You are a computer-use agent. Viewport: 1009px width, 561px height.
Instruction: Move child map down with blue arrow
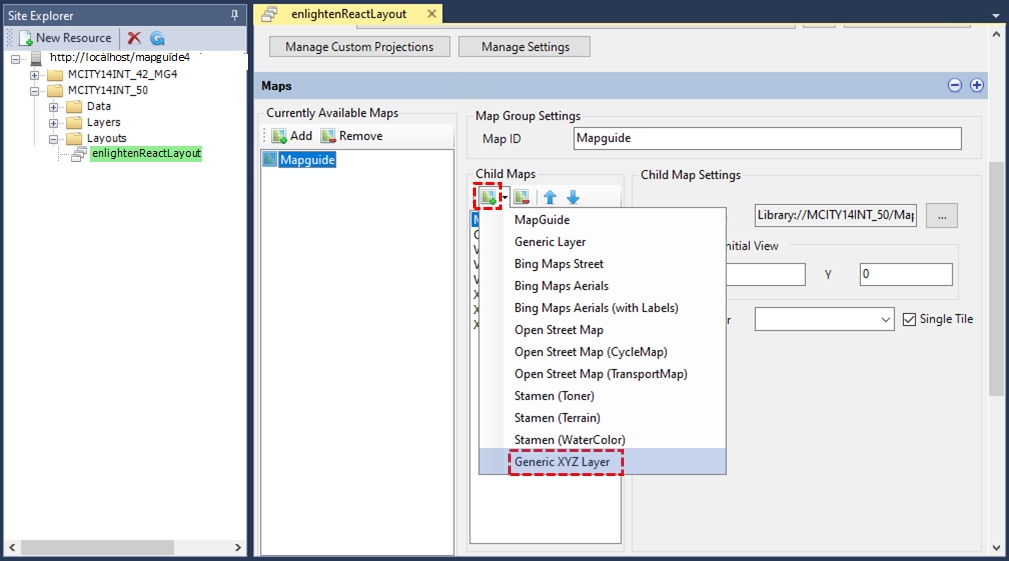[573, 197]
